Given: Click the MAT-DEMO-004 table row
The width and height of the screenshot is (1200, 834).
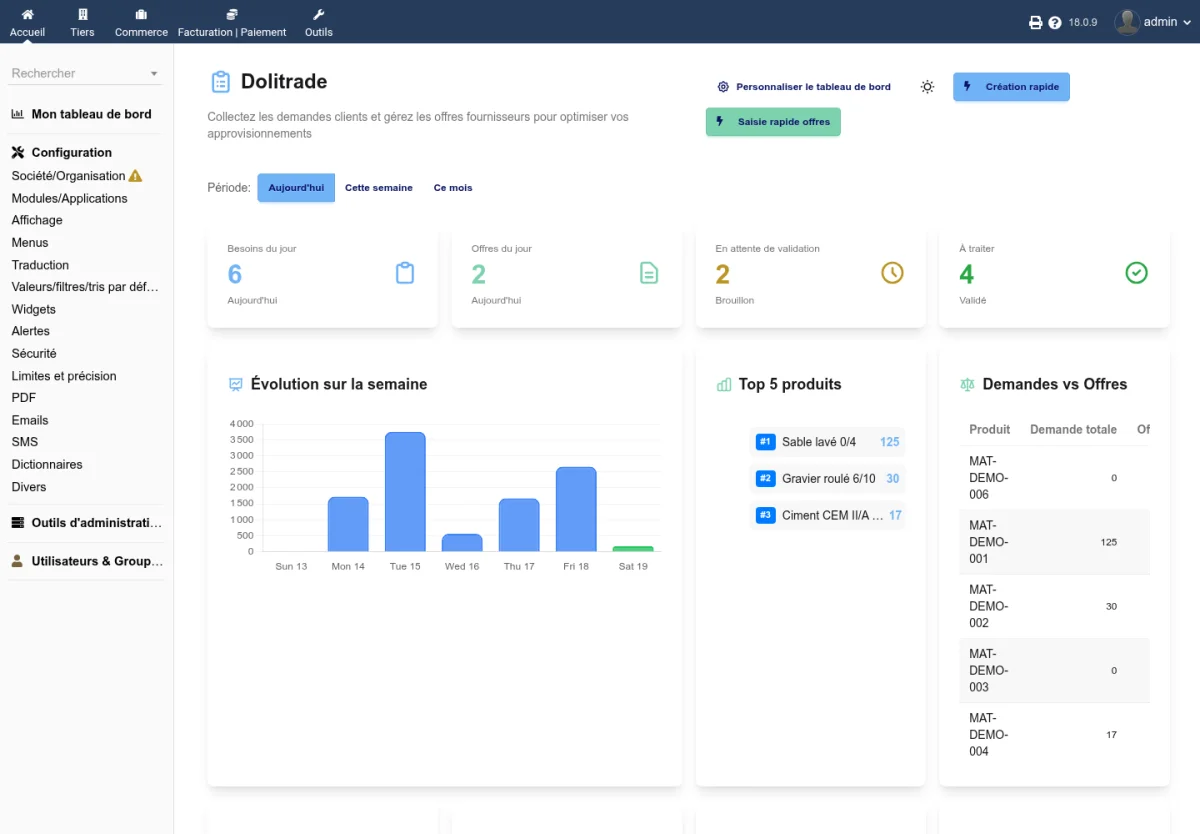Looking at the screenshot, I should point(1054,735).
